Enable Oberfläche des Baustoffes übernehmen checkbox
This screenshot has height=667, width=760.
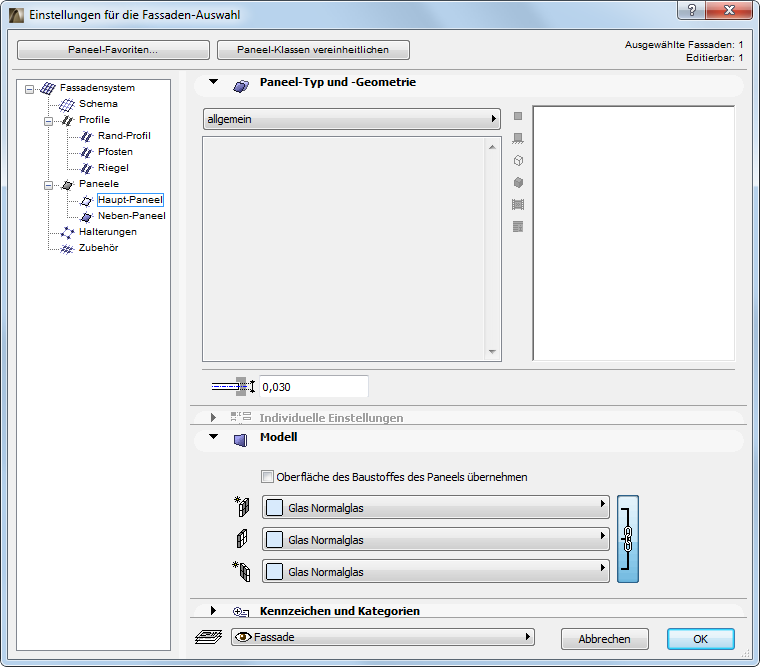pyautogui.click(x=267, y=476)
